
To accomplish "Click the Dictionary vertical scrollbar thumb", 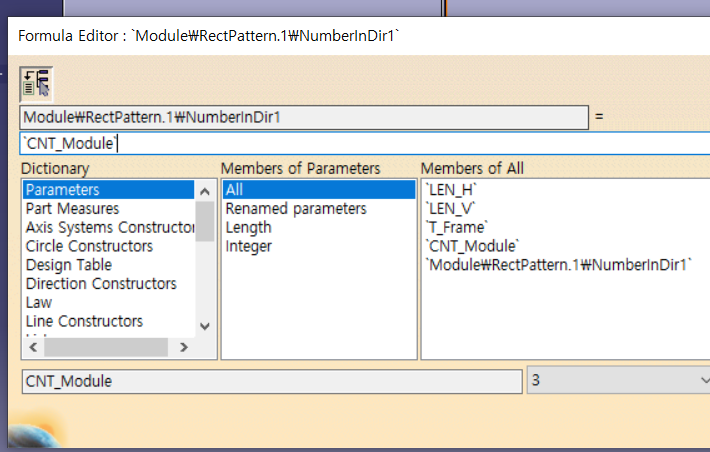I will 205,221.
